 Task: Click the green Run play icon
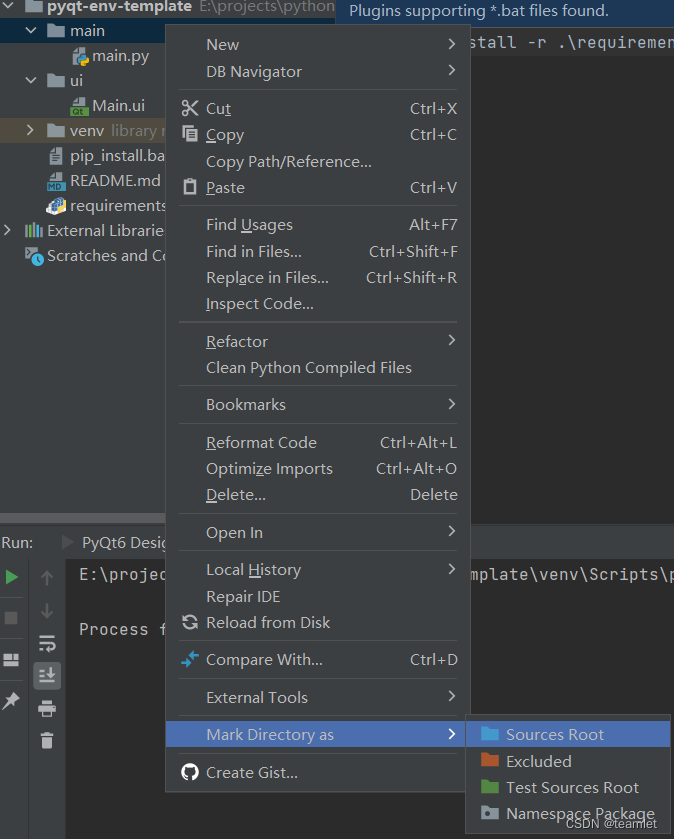[x=11, y=577]
